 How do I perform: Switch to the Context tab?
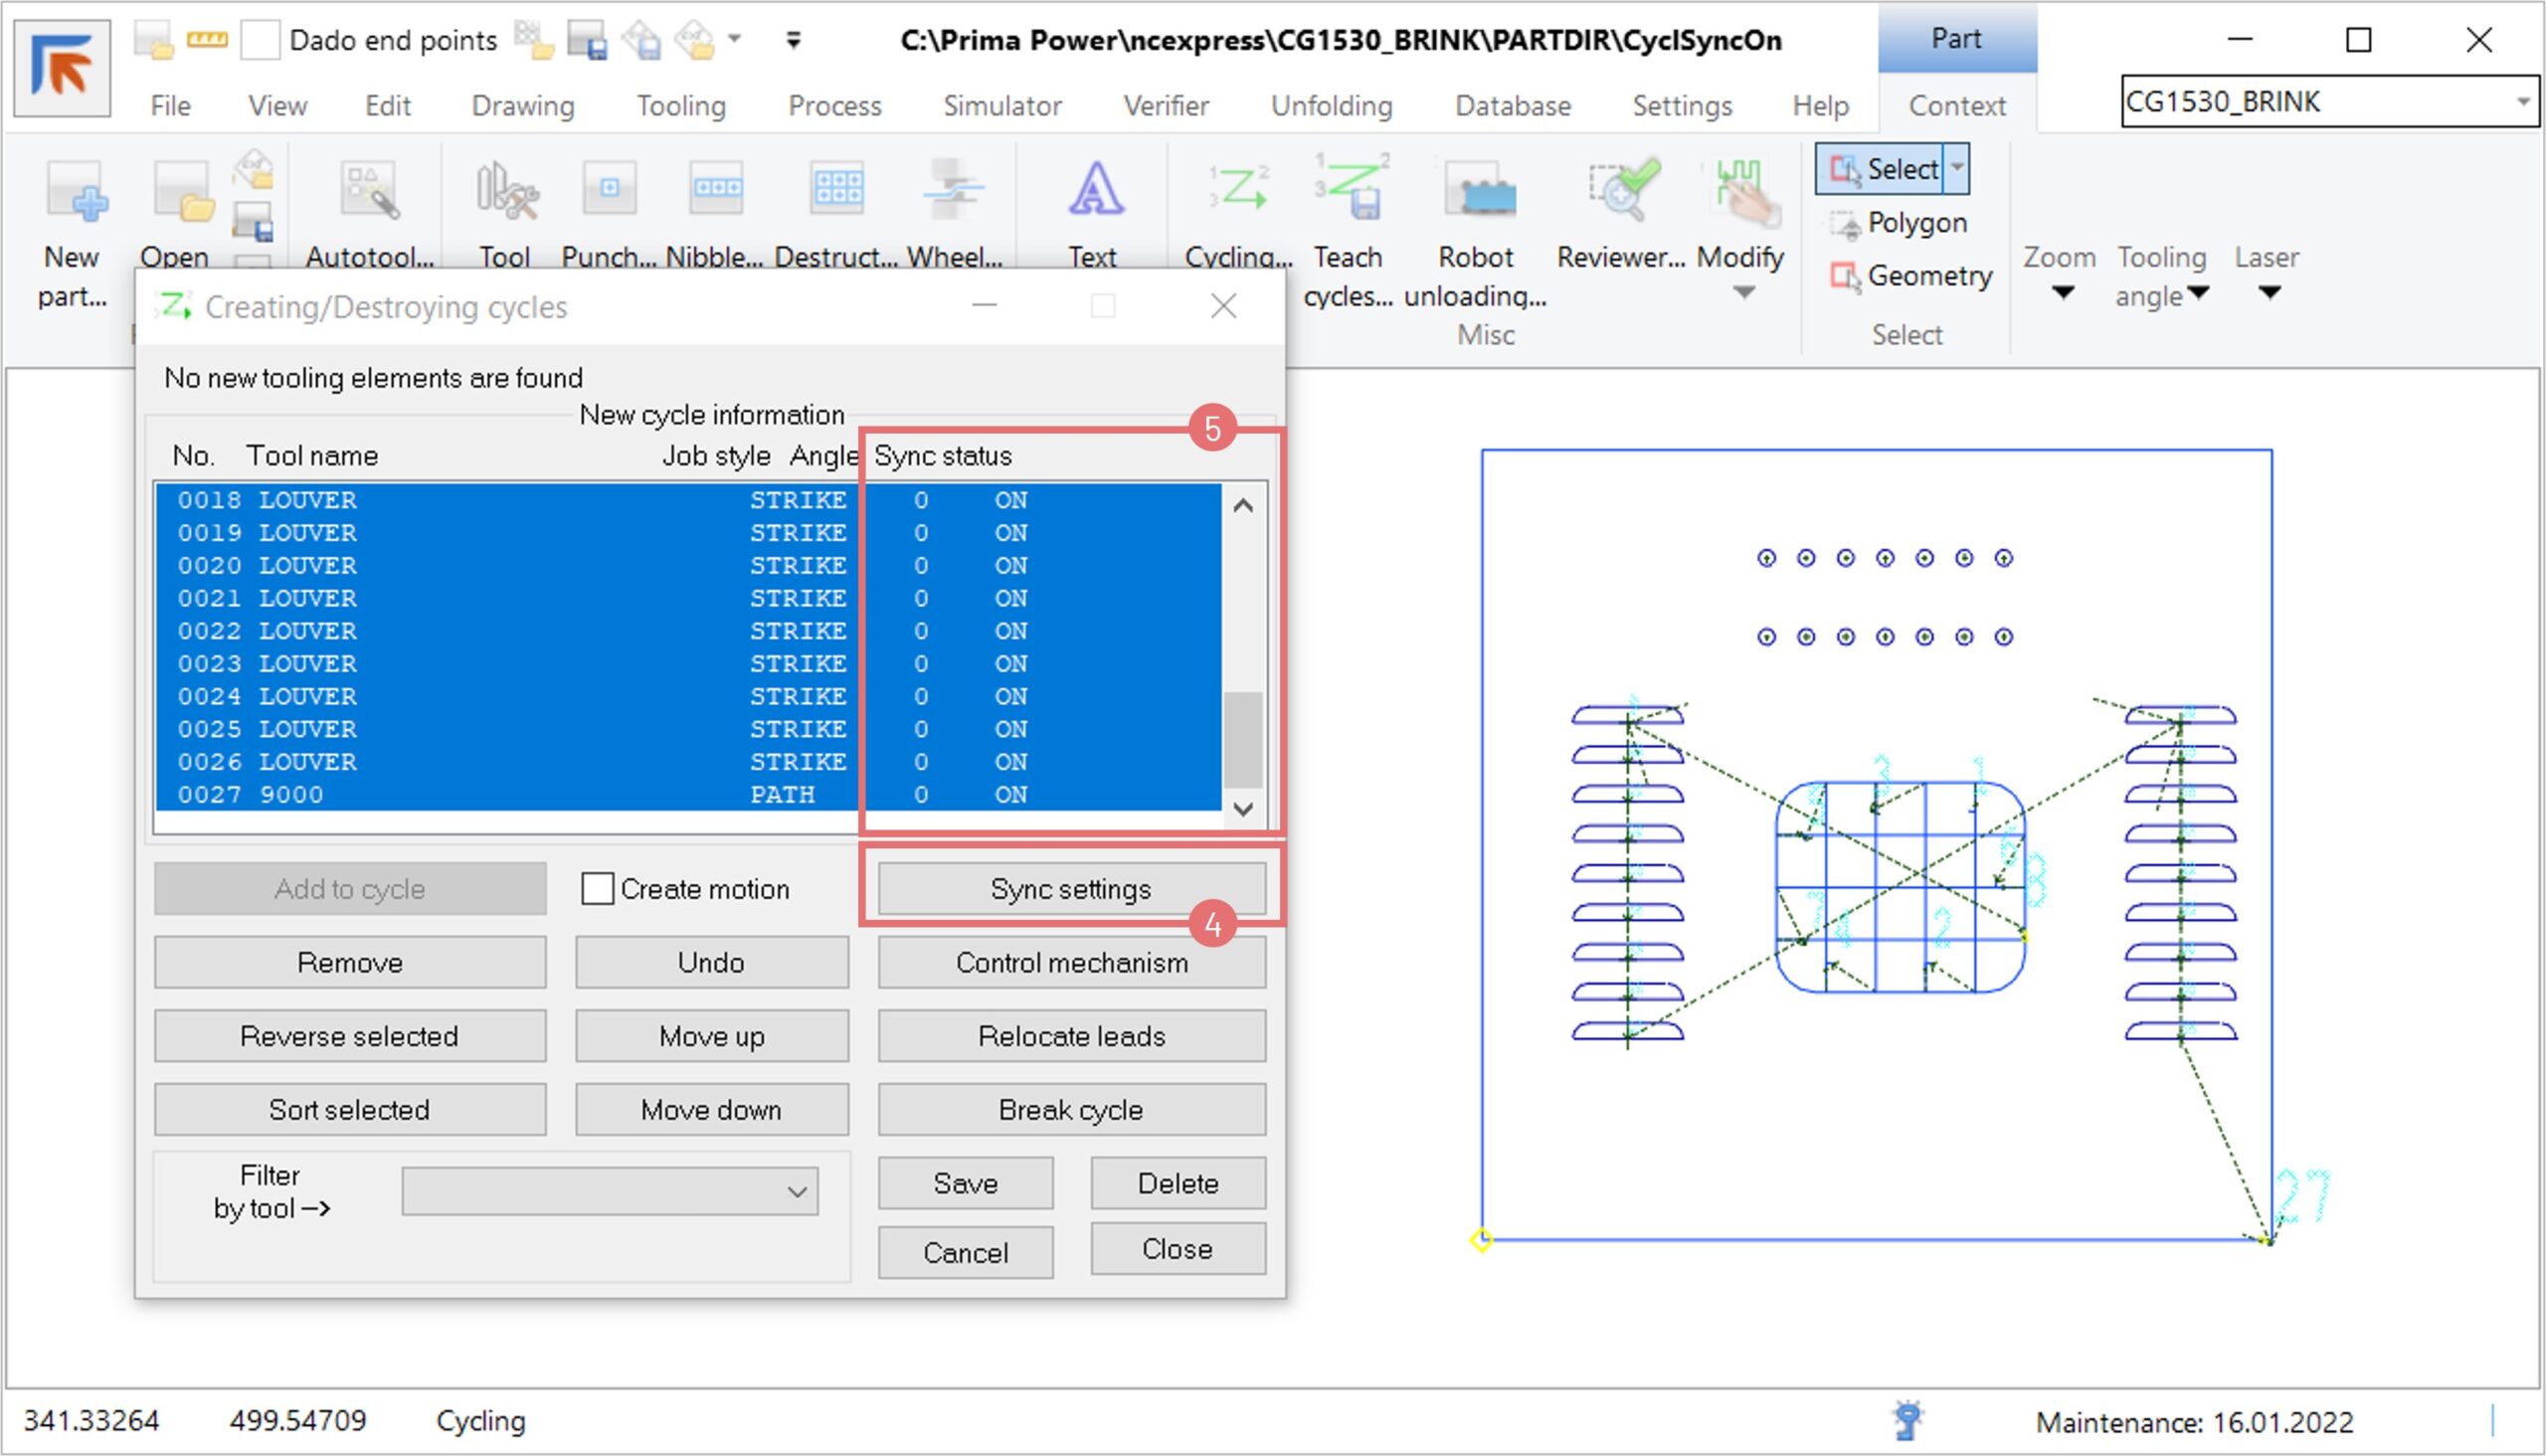pos(1957,105)
